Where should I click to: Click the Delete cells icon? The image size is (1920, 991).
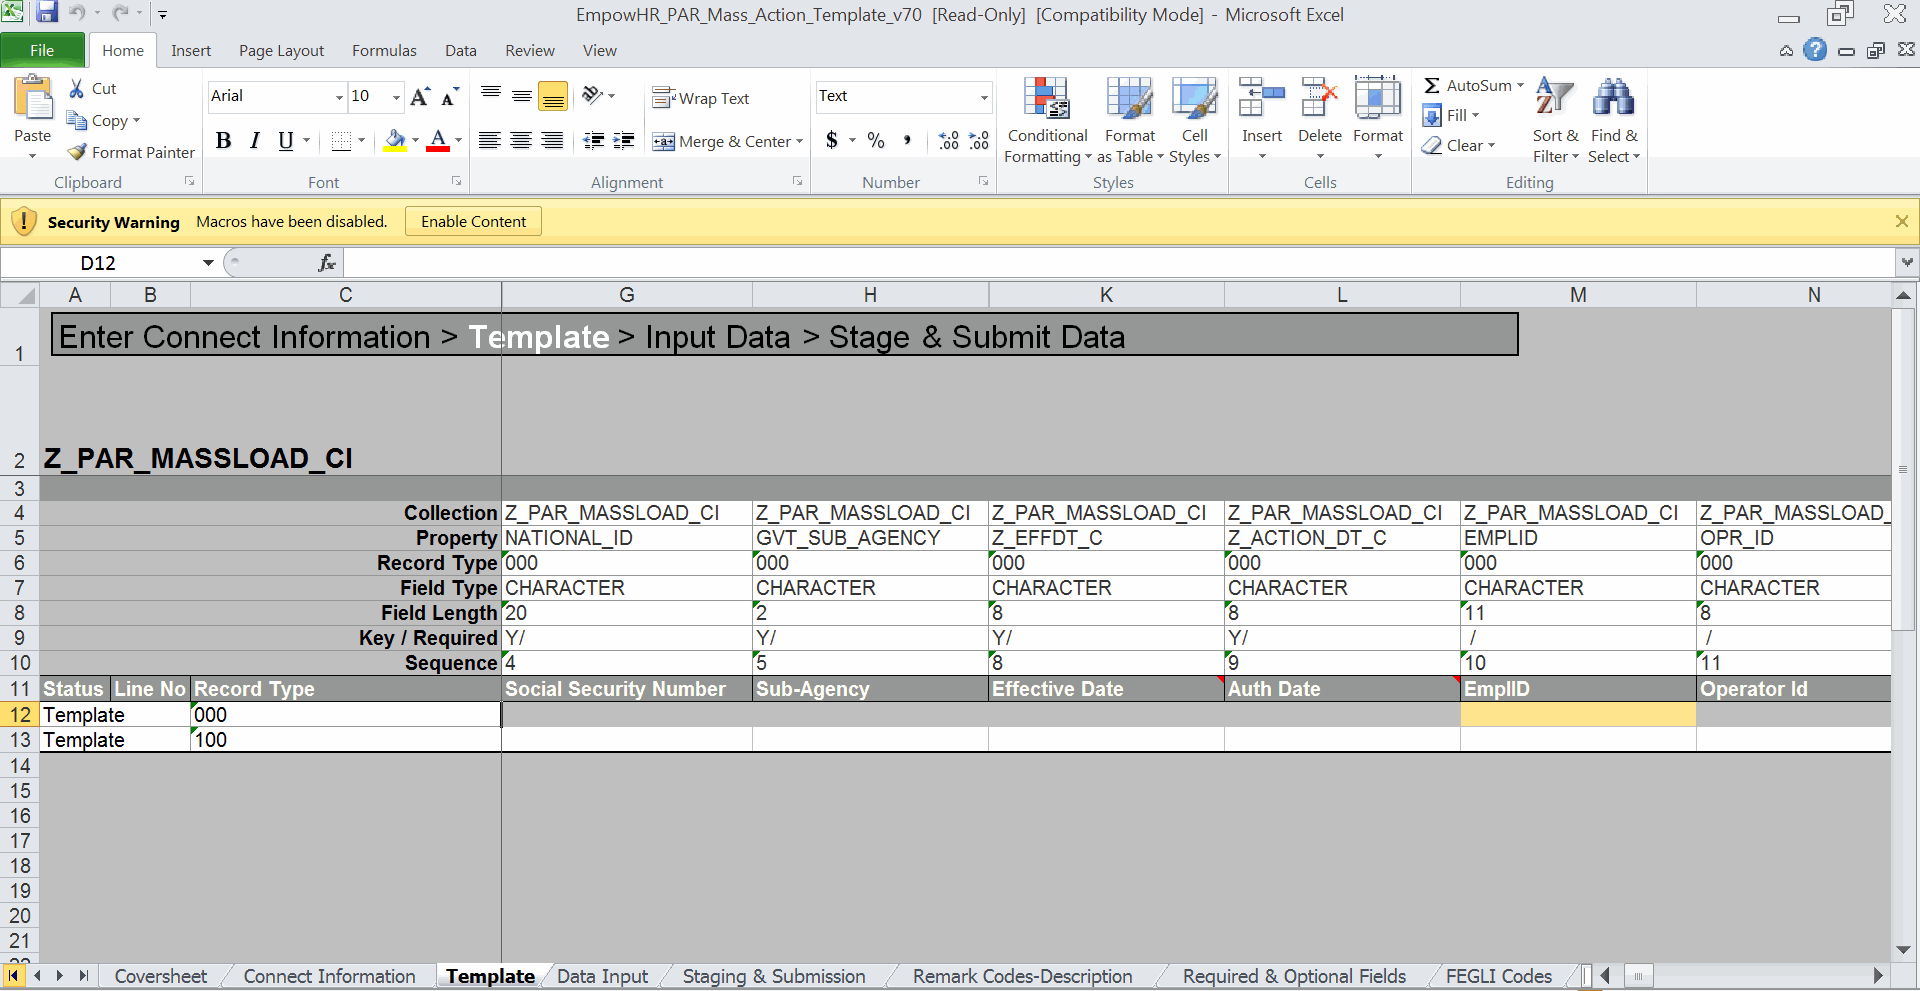[1320, 98]
